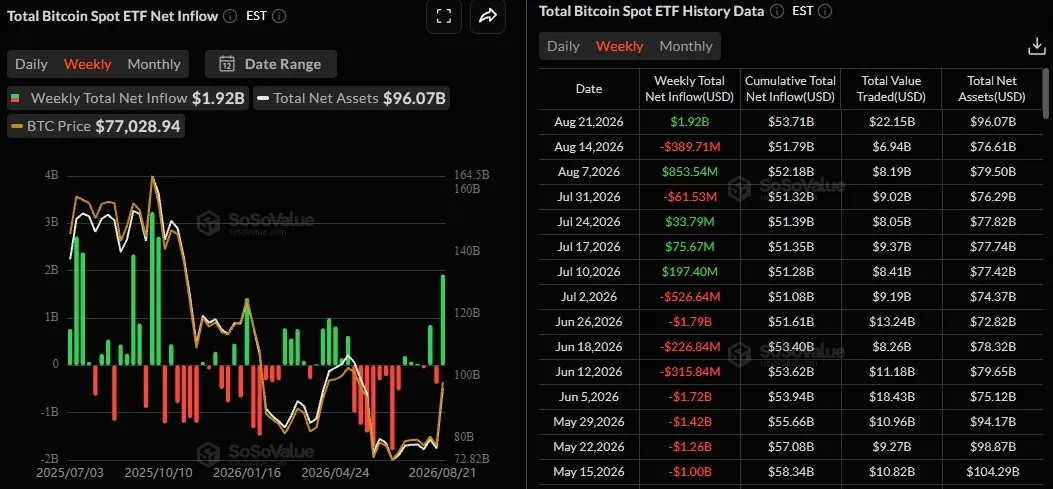
Task: Download the ETF history data
Action: [x=1037, y=46]
